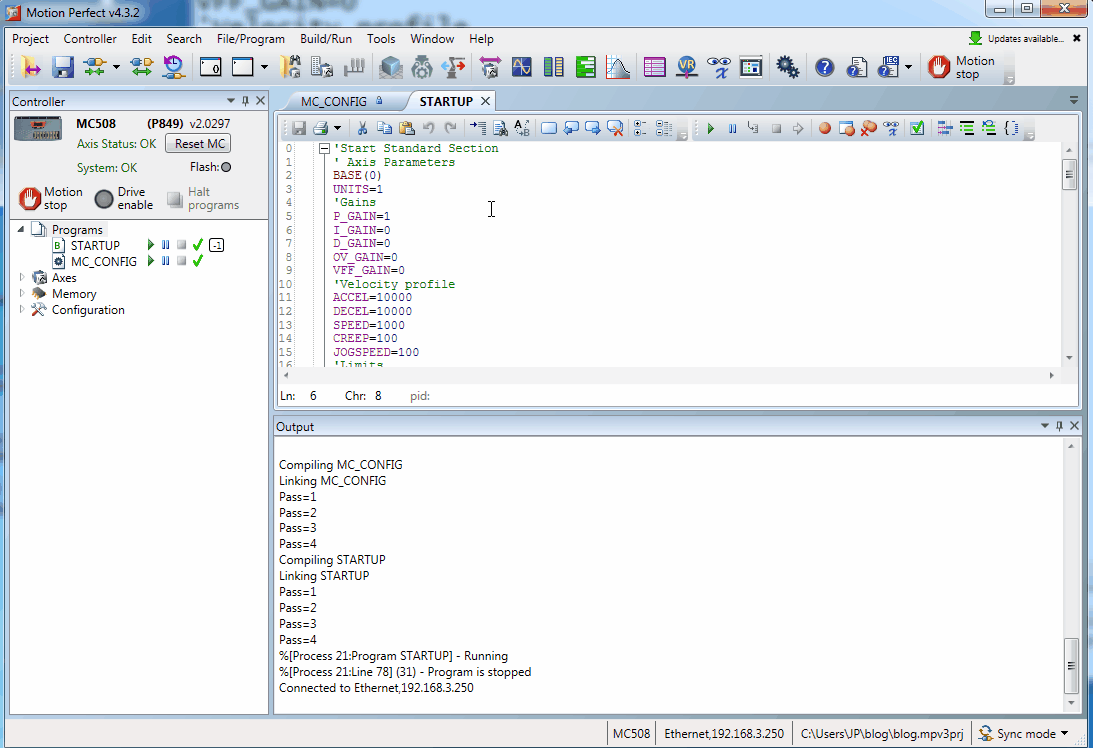The image size is (1093, 748).
Task: Open the Intelligent drives icon with gears
Action: click(x=422, y=67)
